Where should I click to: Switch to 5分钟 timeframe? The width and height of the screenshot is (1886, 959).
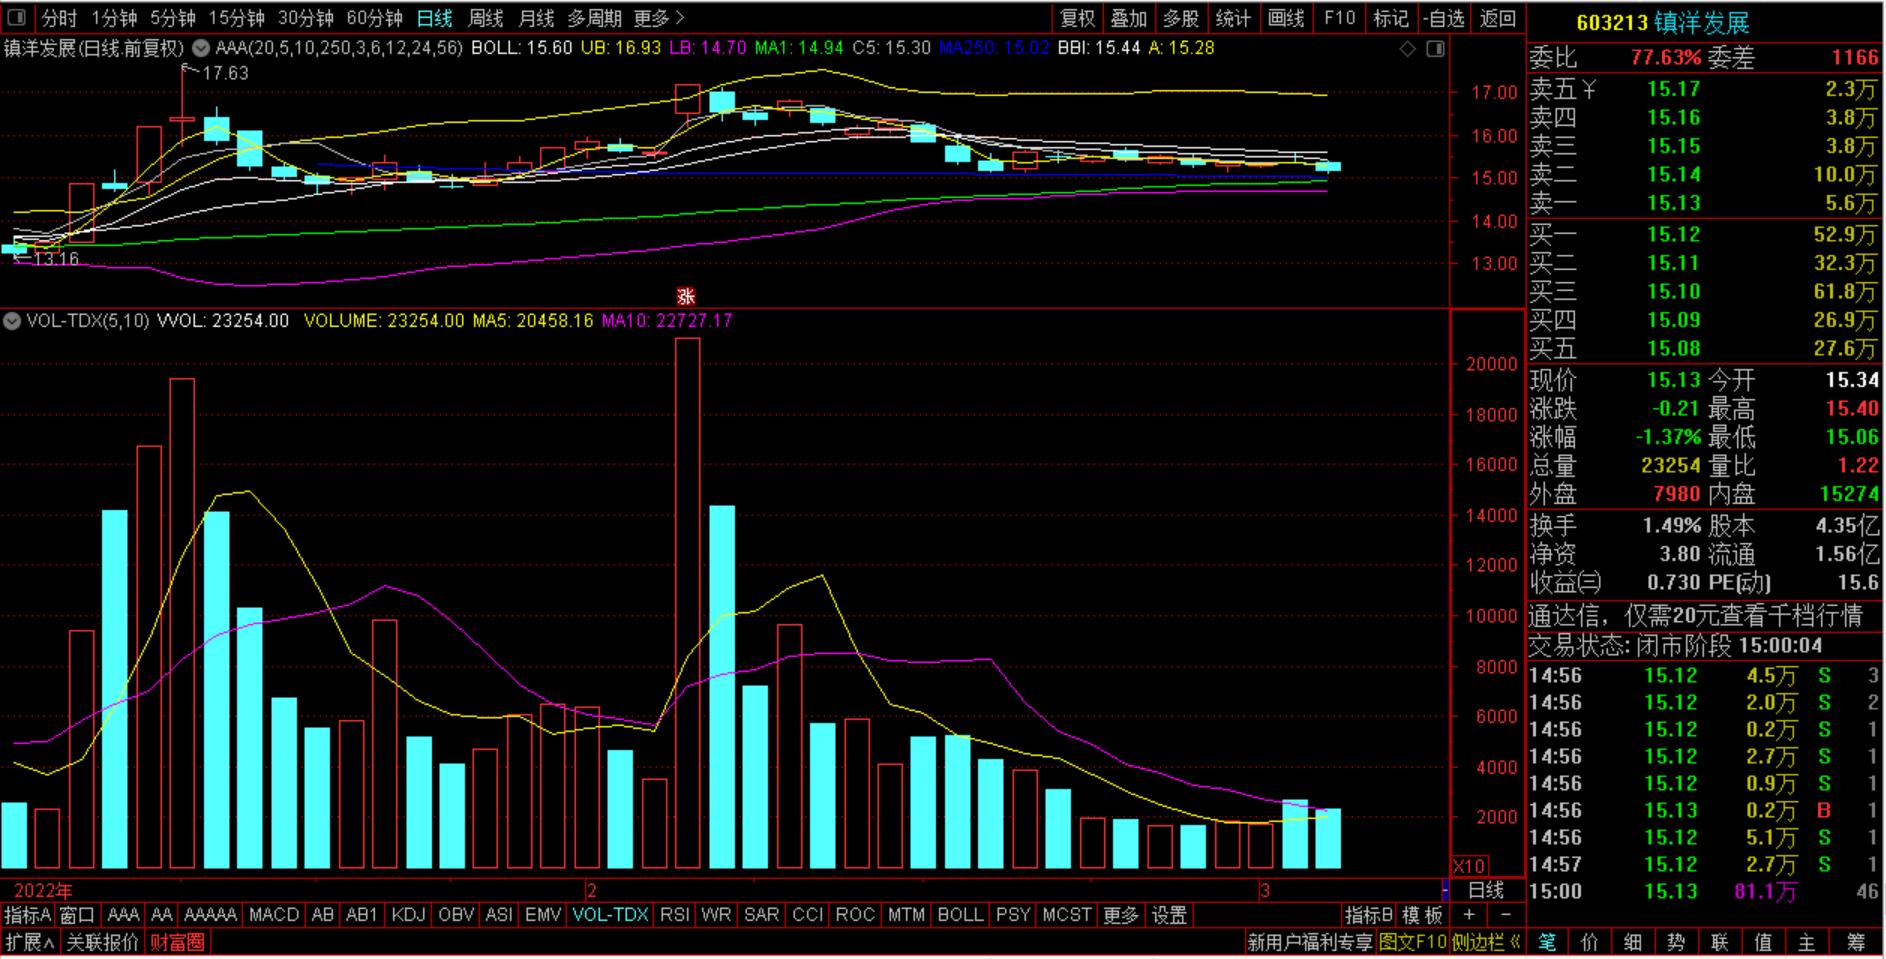tap(173, 18)
